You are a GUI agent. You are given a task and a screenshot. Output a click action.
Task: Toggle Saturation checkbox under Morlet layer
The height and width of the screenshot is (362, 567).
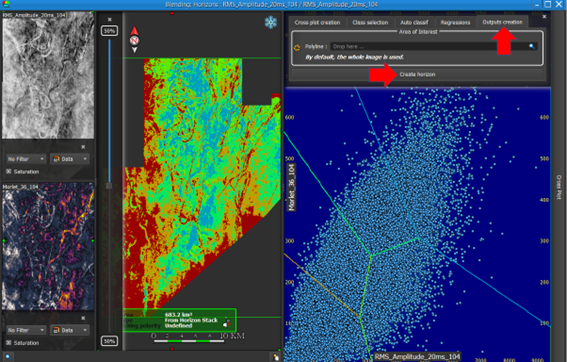pyautogui.click(x=9, y=342)
